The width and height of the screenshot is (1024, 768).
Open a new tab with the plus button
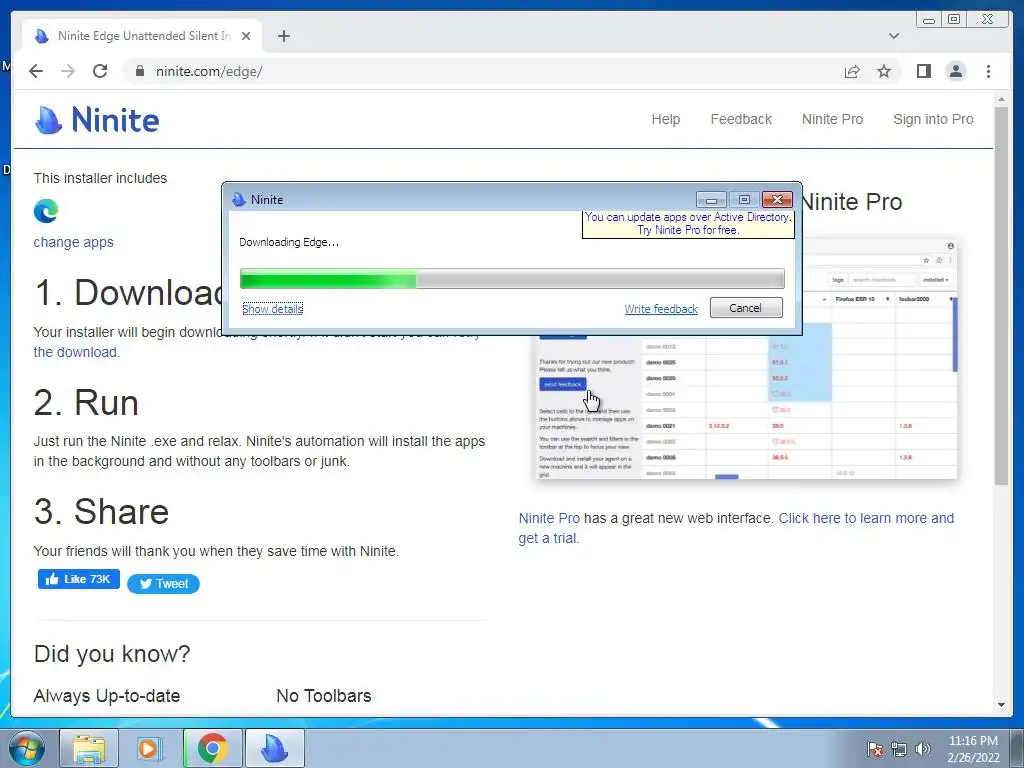(x=283, y=36)
